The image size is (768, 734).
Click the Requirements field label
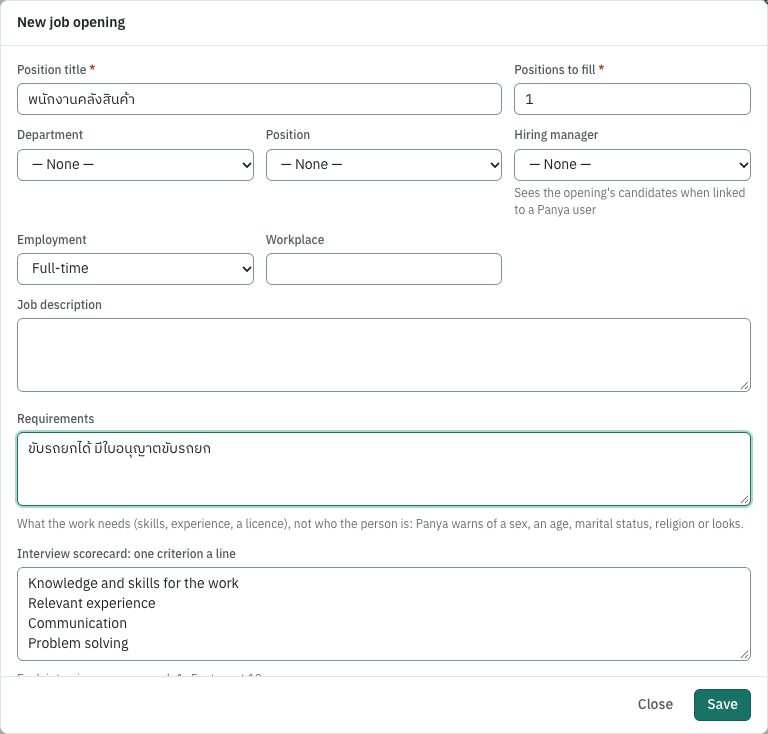pos(55,419)
